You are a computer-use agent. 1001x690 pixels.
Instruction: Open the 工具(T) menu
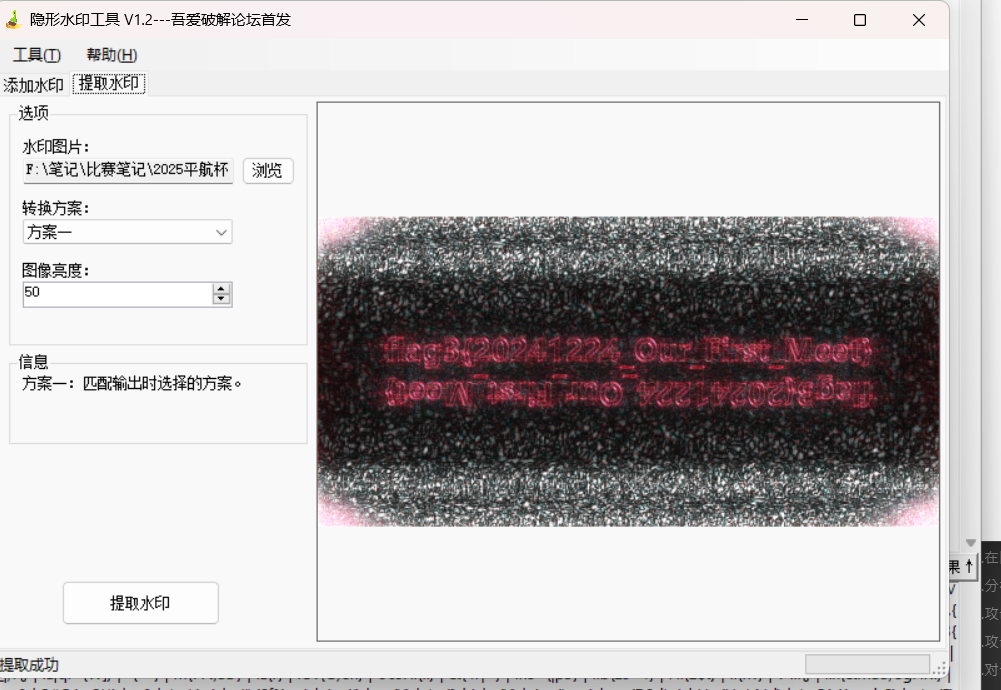pos(37,55)
